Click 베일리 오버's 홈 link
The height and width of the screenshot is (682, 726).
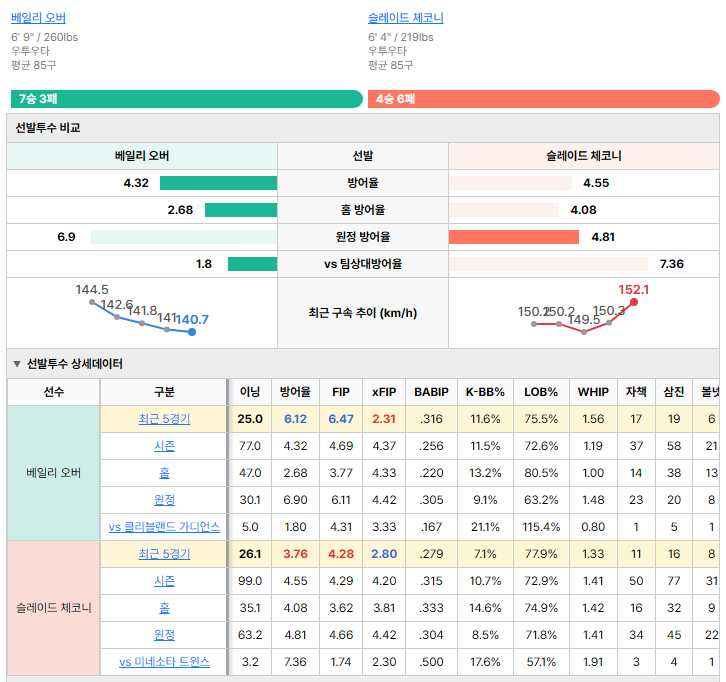point(164,473)
